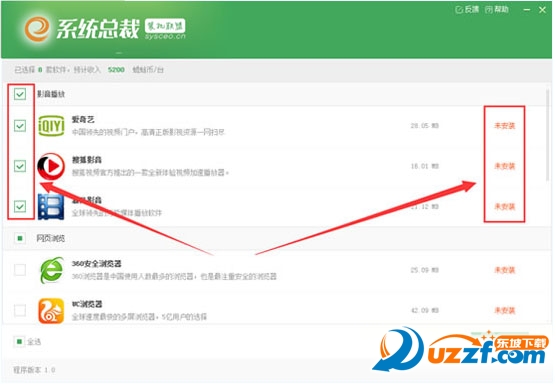Image resolution: width=556 pixels, height=388 pixels.
Task: Click the file size in the 爱奇艺 row
Action: pos(425,126)
